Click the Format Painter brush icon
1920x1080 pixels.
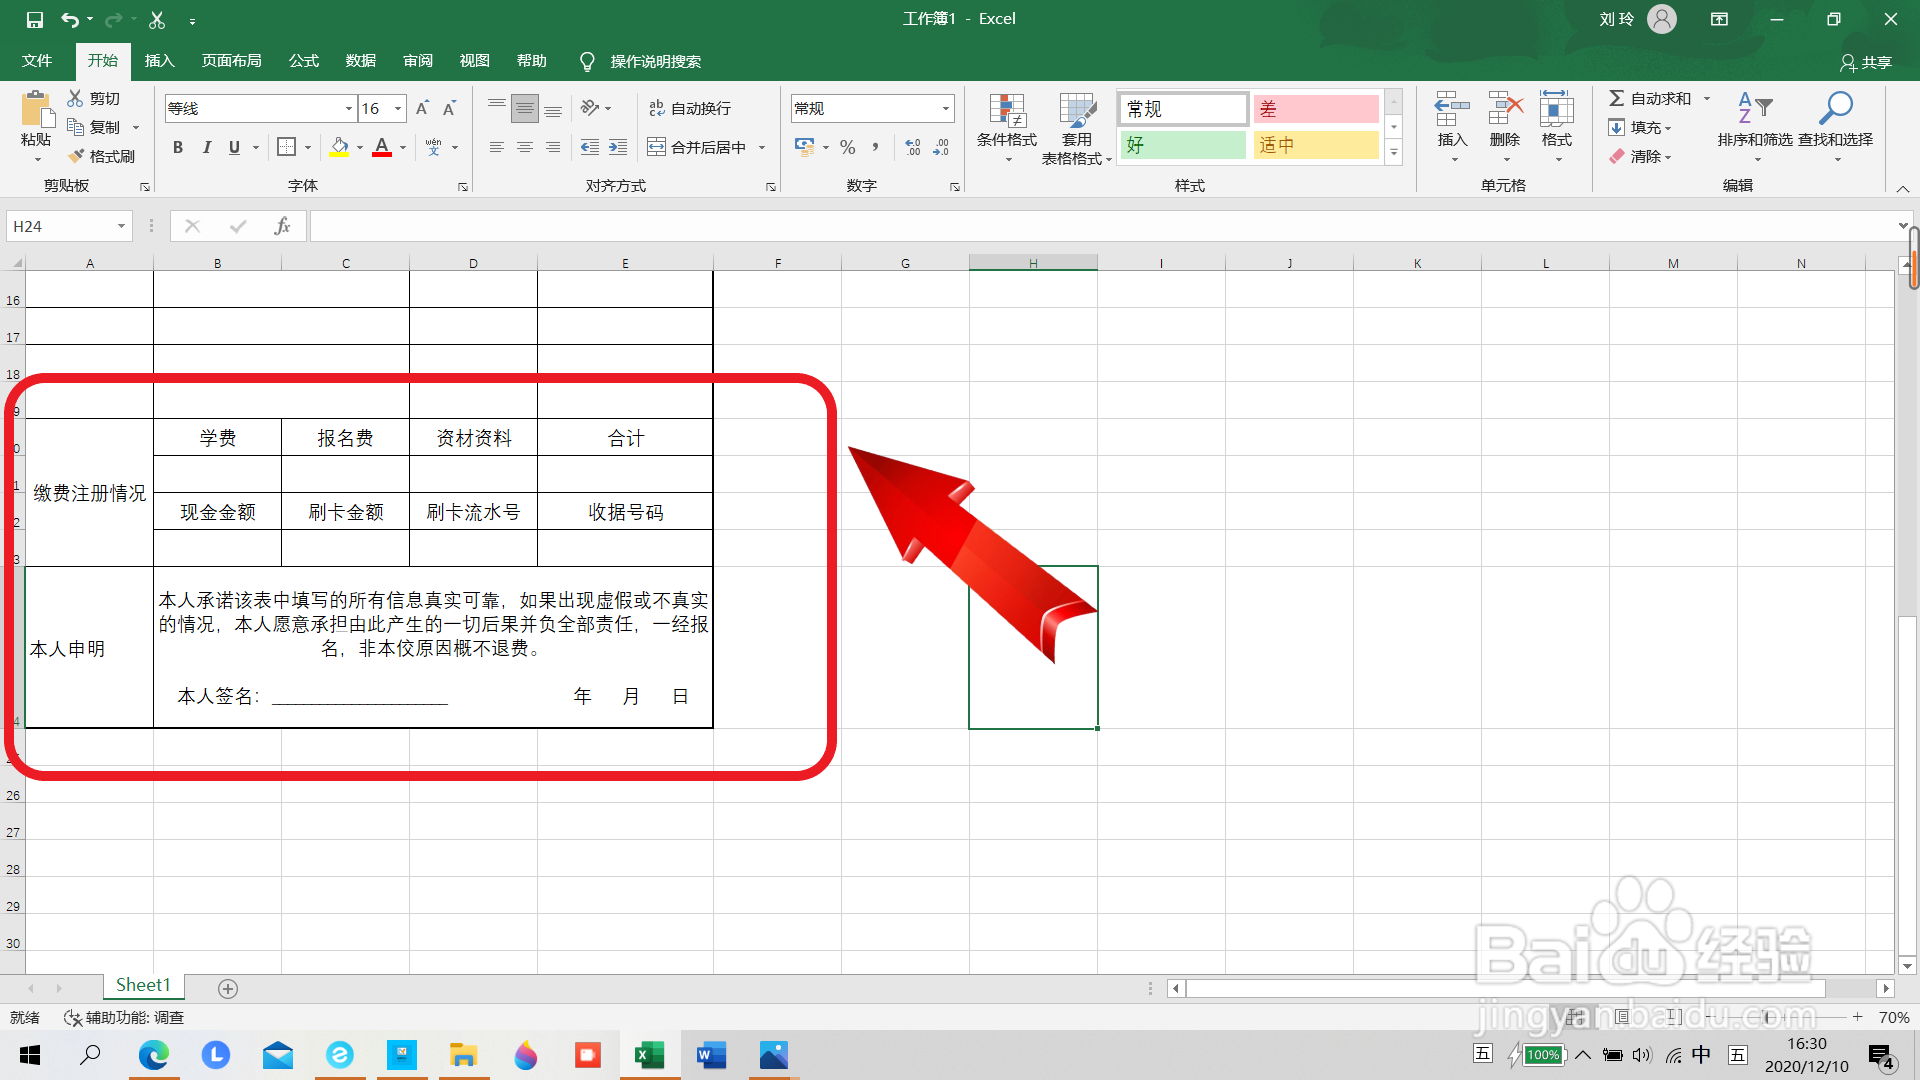point(77,156)
